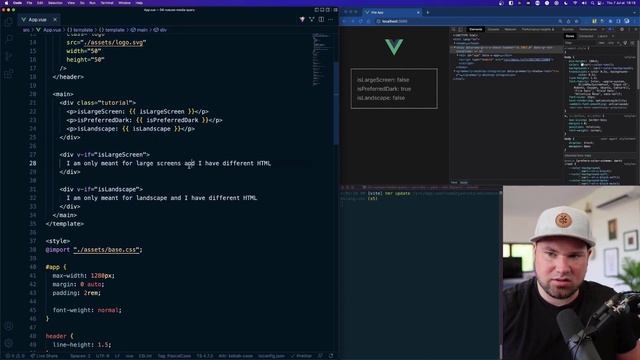The image size is (640, 360).
Task: Click the split editor right icon
Action: pos(321,19)
